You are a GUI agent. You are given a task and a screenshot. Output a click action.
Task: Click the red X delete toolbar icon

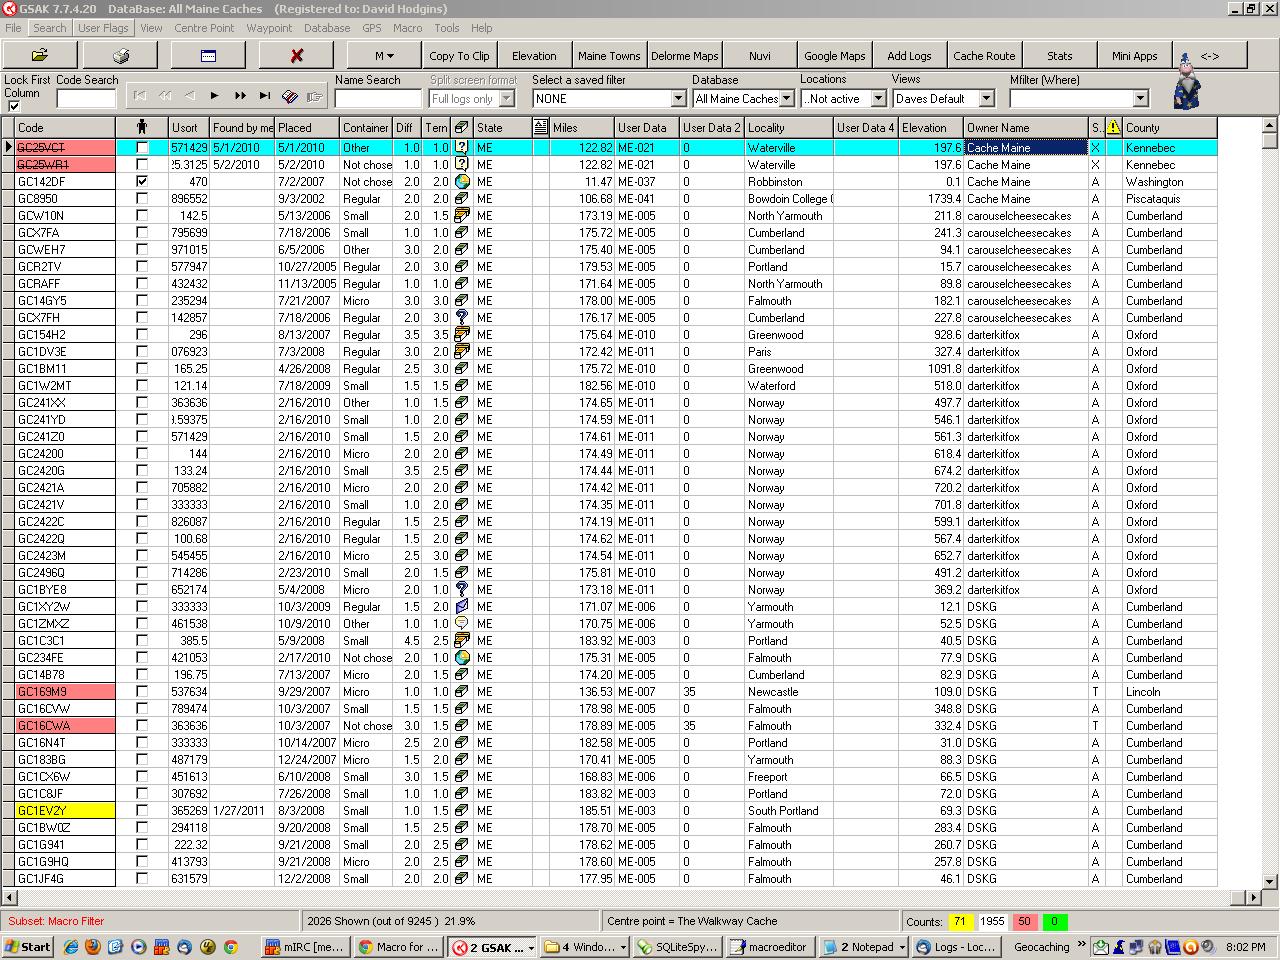tap(296, 56)
